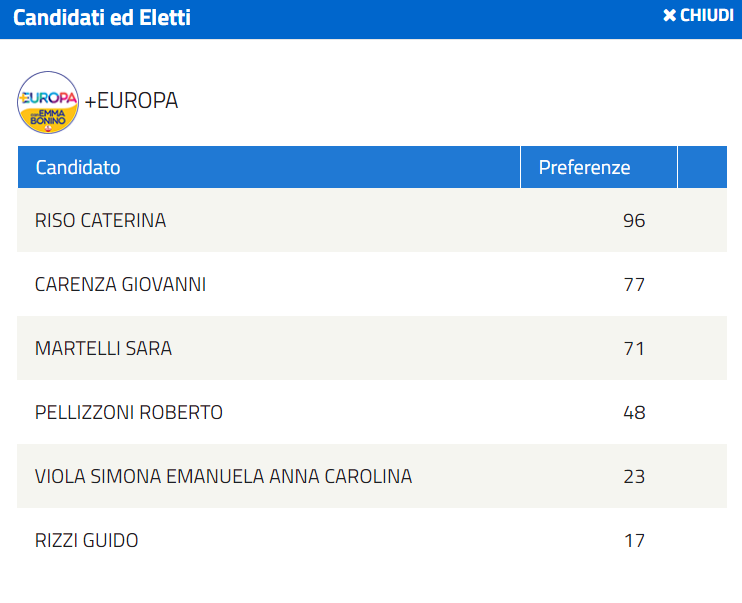Select the MARTELLI SARA row
Viewport: 742px width, 603px height.
tap(372, 348)
